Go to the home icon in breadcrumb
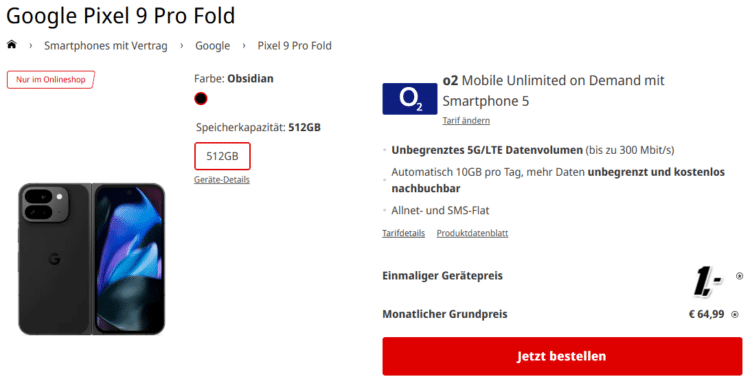The height and width of the screenshot is (379, 750). [x=11, y=45]
